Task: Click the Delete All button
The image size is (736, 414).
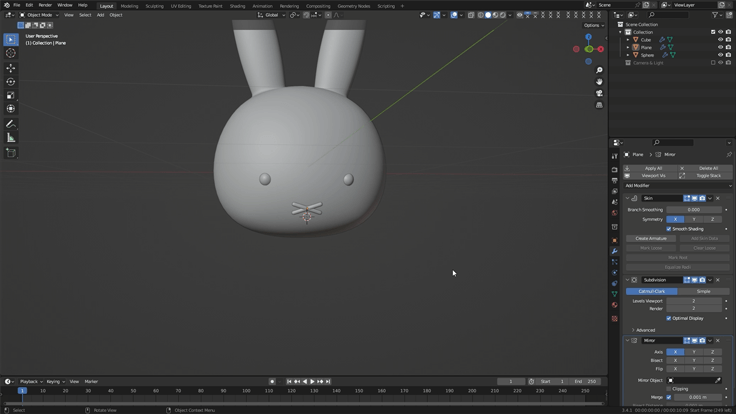Action: (705, 168)
